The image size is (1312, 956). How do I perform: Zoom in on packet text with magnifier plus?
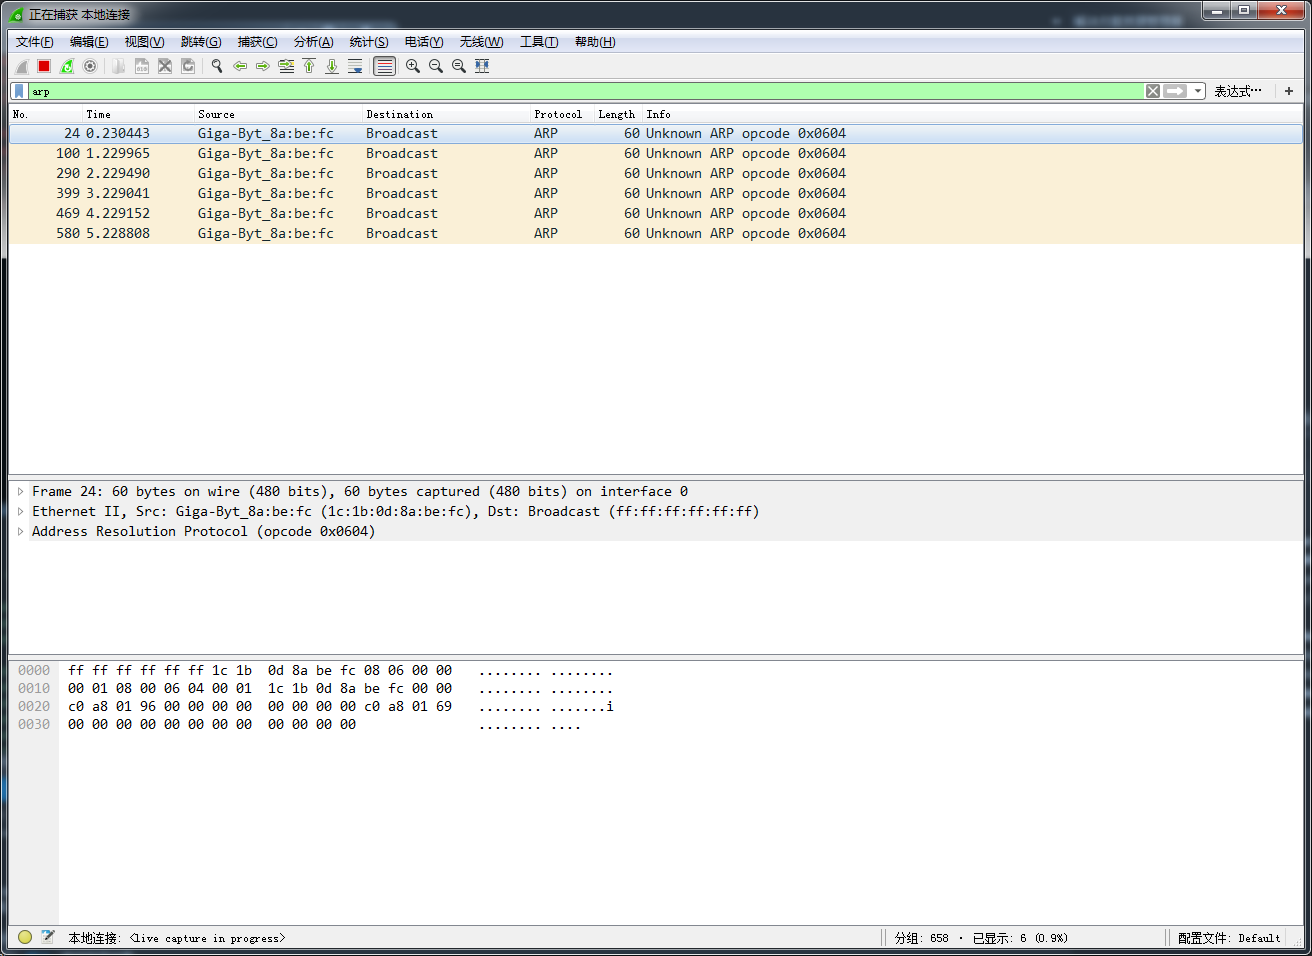click(x=413, y=66)
